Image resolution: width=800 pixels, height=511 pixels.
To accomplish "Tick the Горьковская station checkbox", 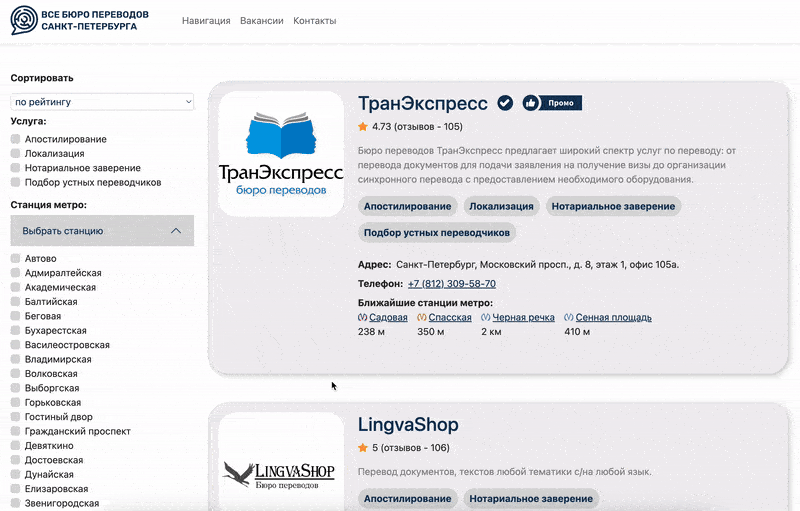I will [15, 402].
